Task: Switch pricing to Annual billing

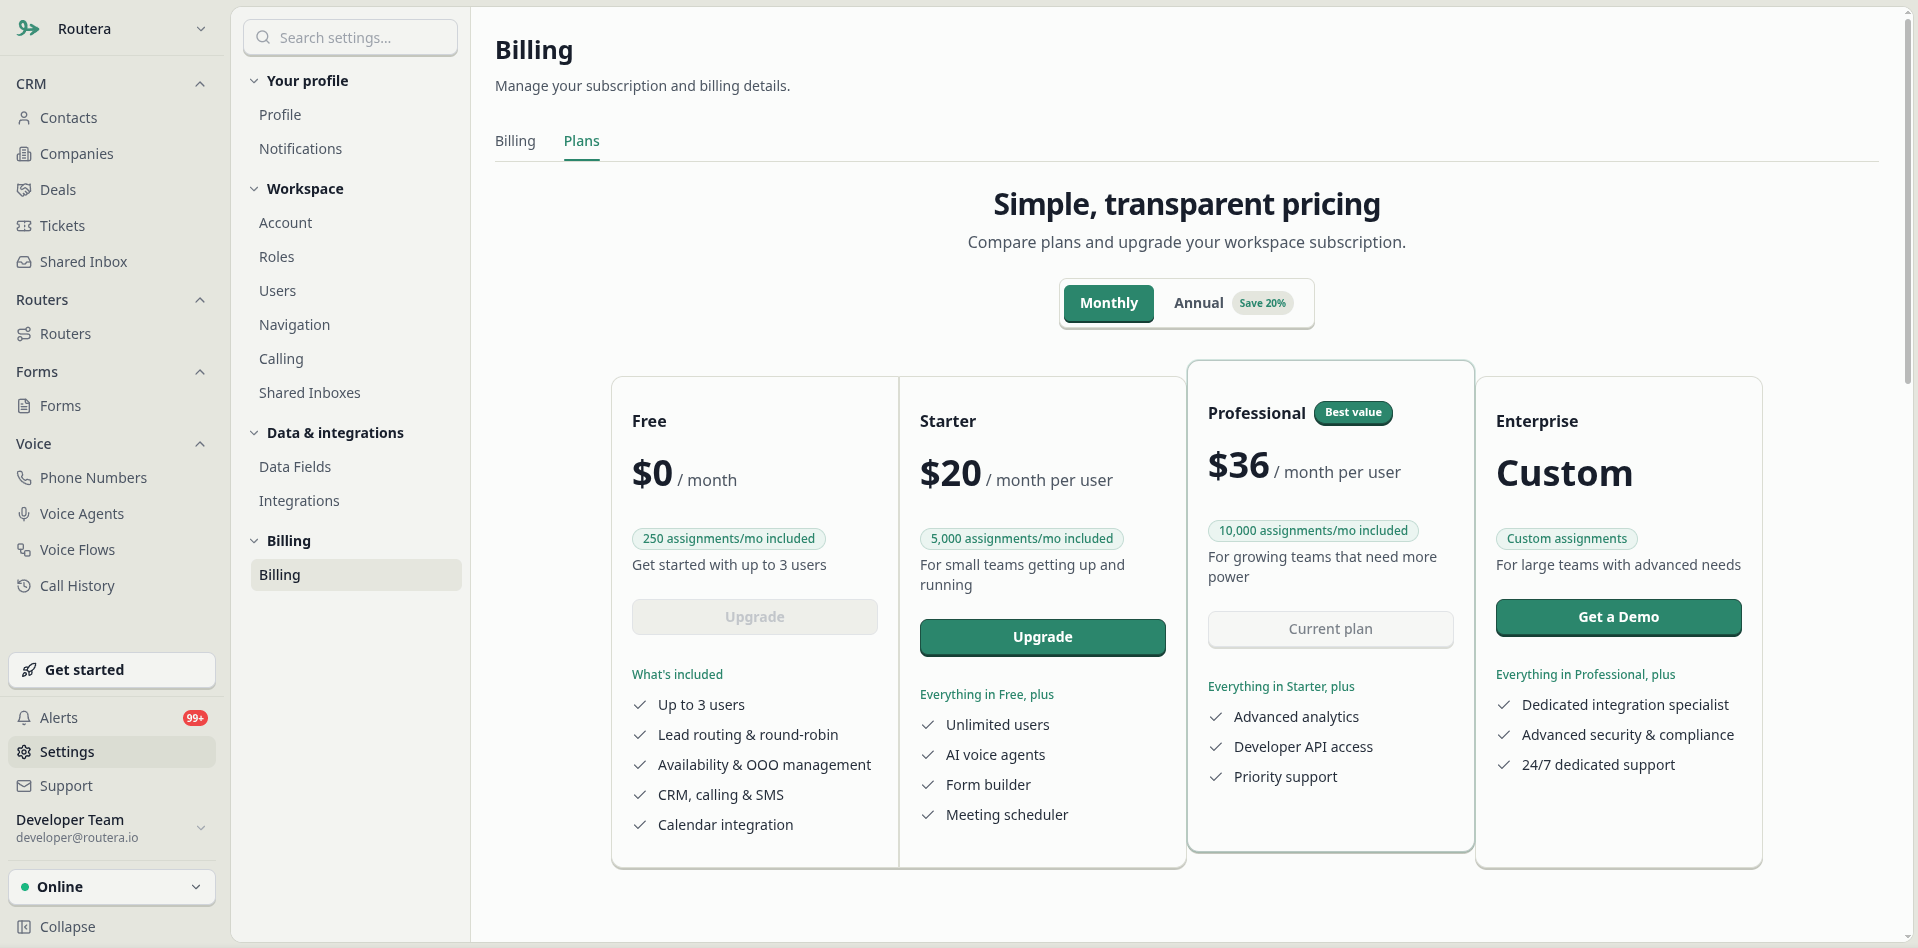Action: point(1233,303)
